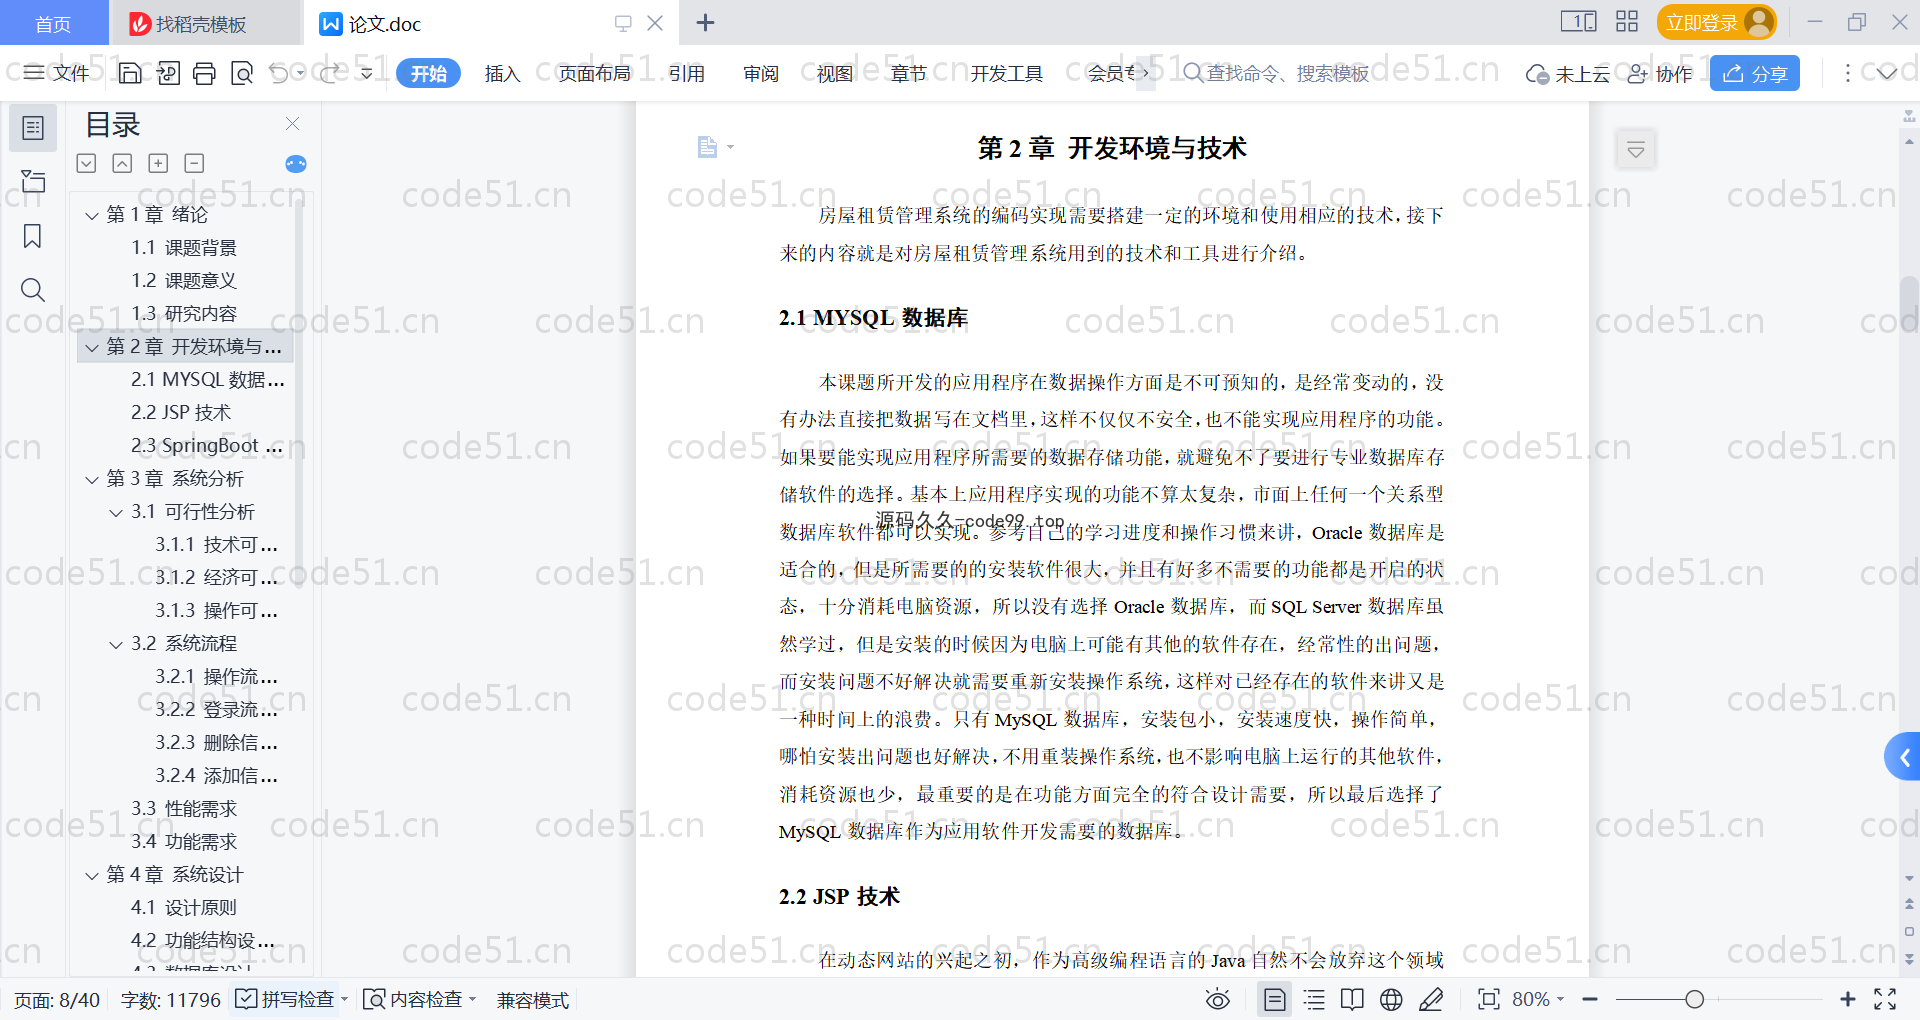Click the 协作 collaborate button
This screenshot has height=1020, width=1920.
point(1659,73)
